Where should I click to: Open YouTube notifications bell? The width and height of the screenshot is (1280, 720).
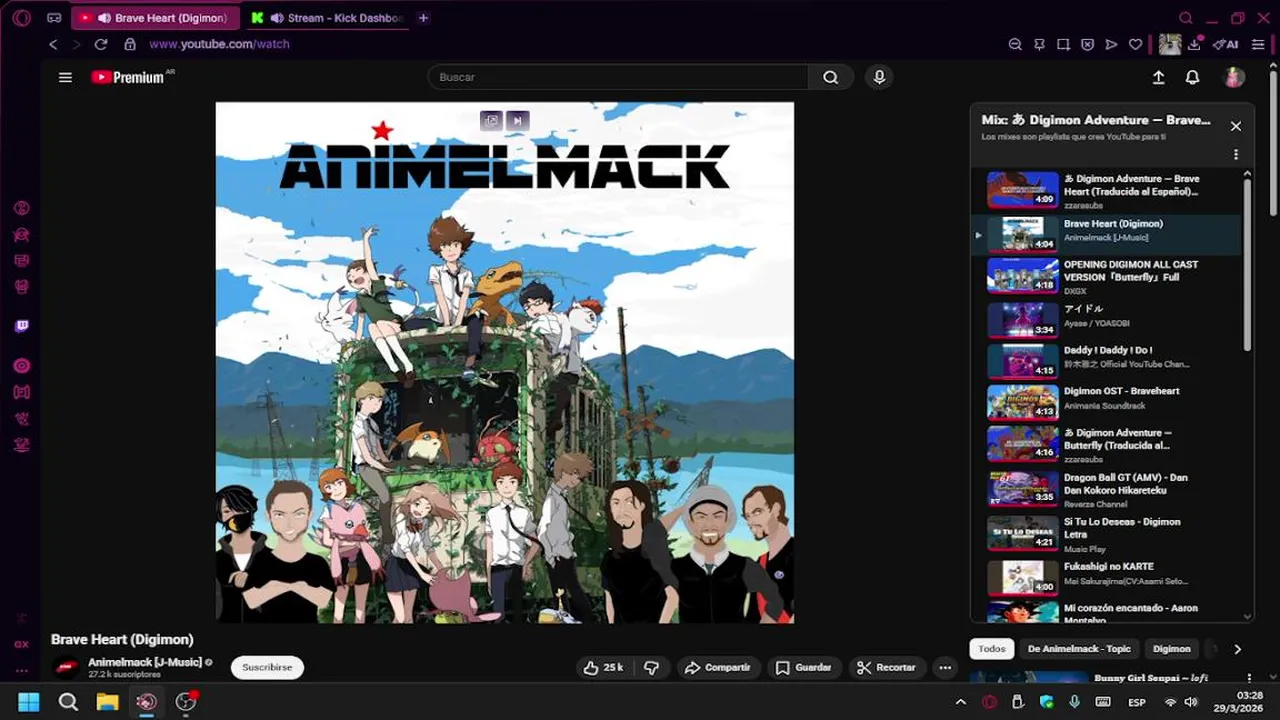click(x=1192, y=77)
